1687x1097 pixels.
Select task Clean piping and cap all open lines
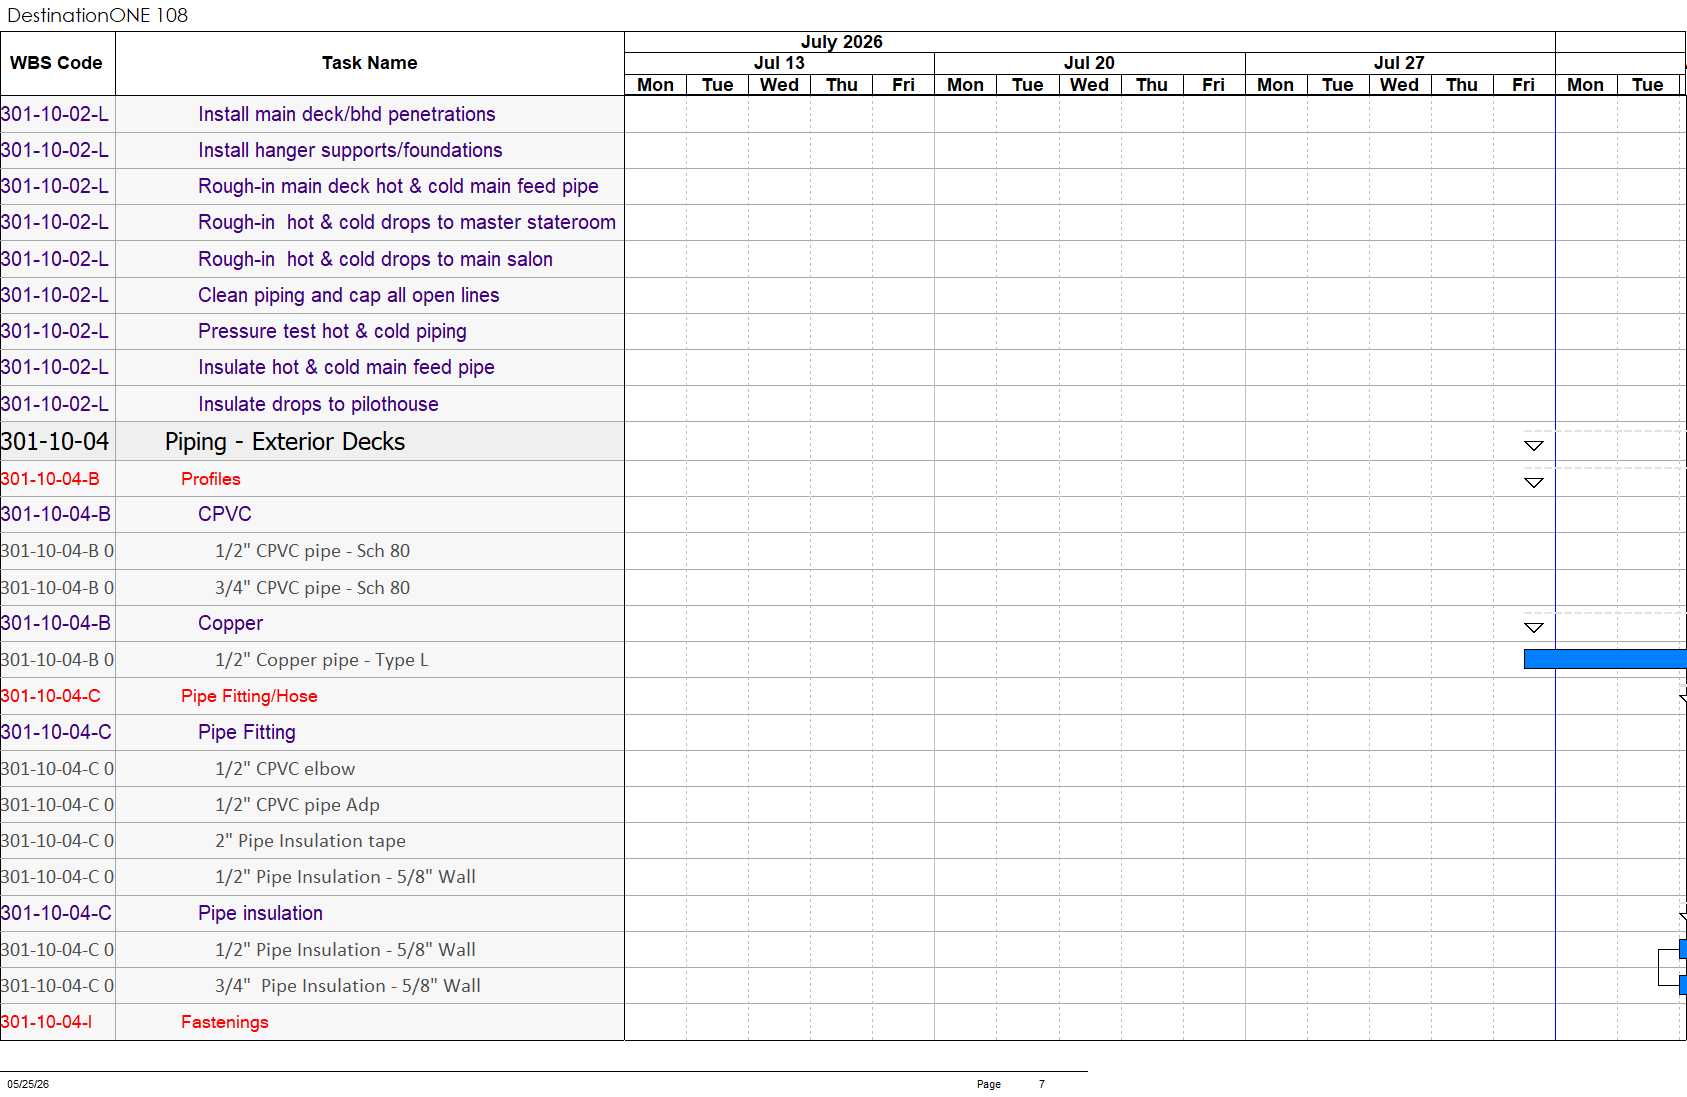(349, 295)
